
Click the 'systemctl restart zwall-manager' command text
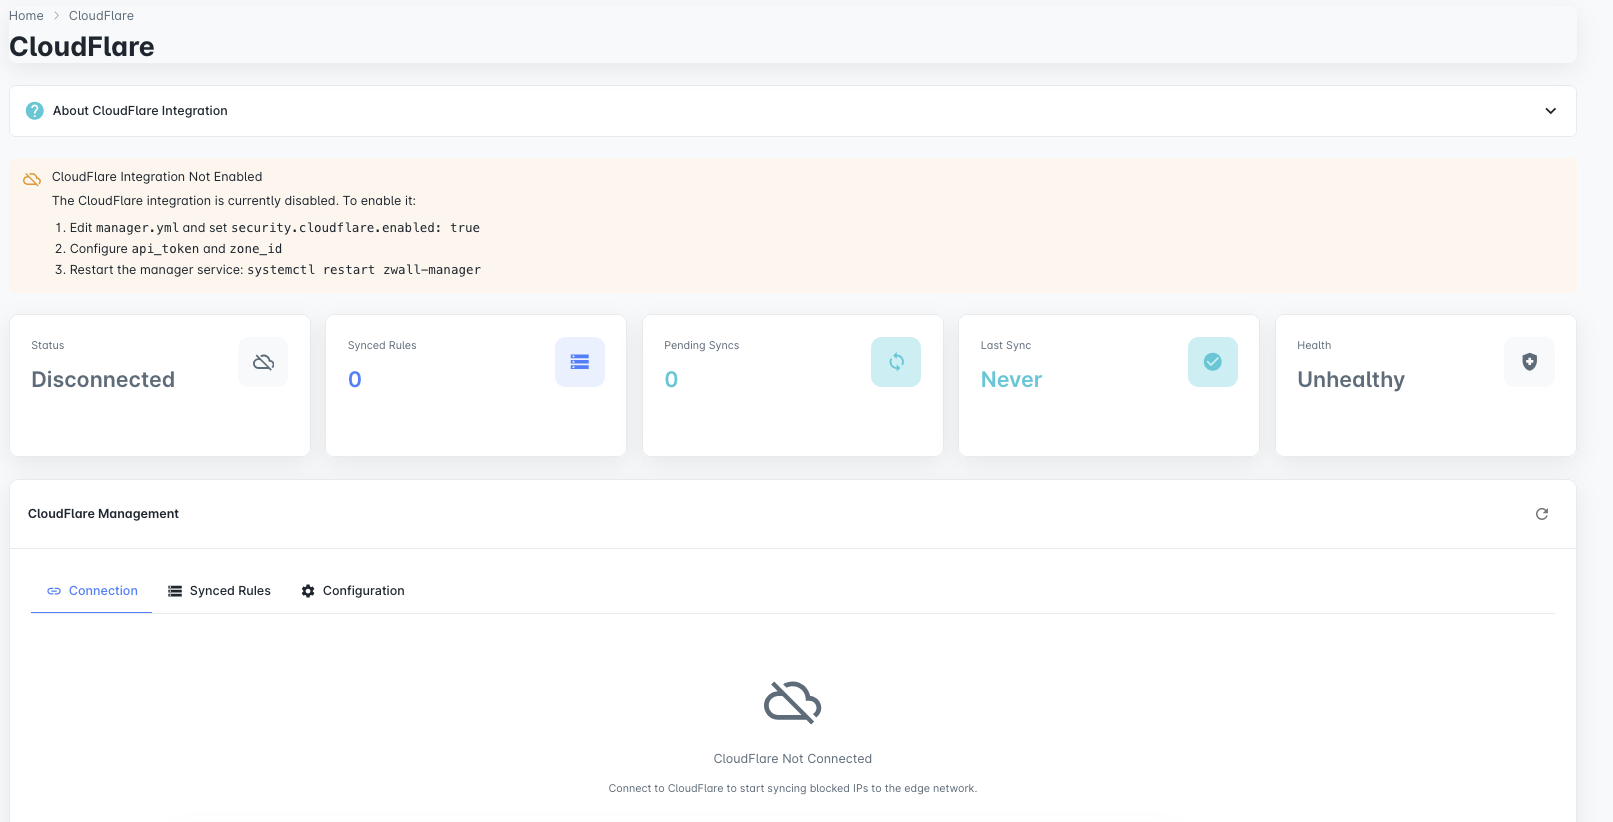tap(364, 270)
